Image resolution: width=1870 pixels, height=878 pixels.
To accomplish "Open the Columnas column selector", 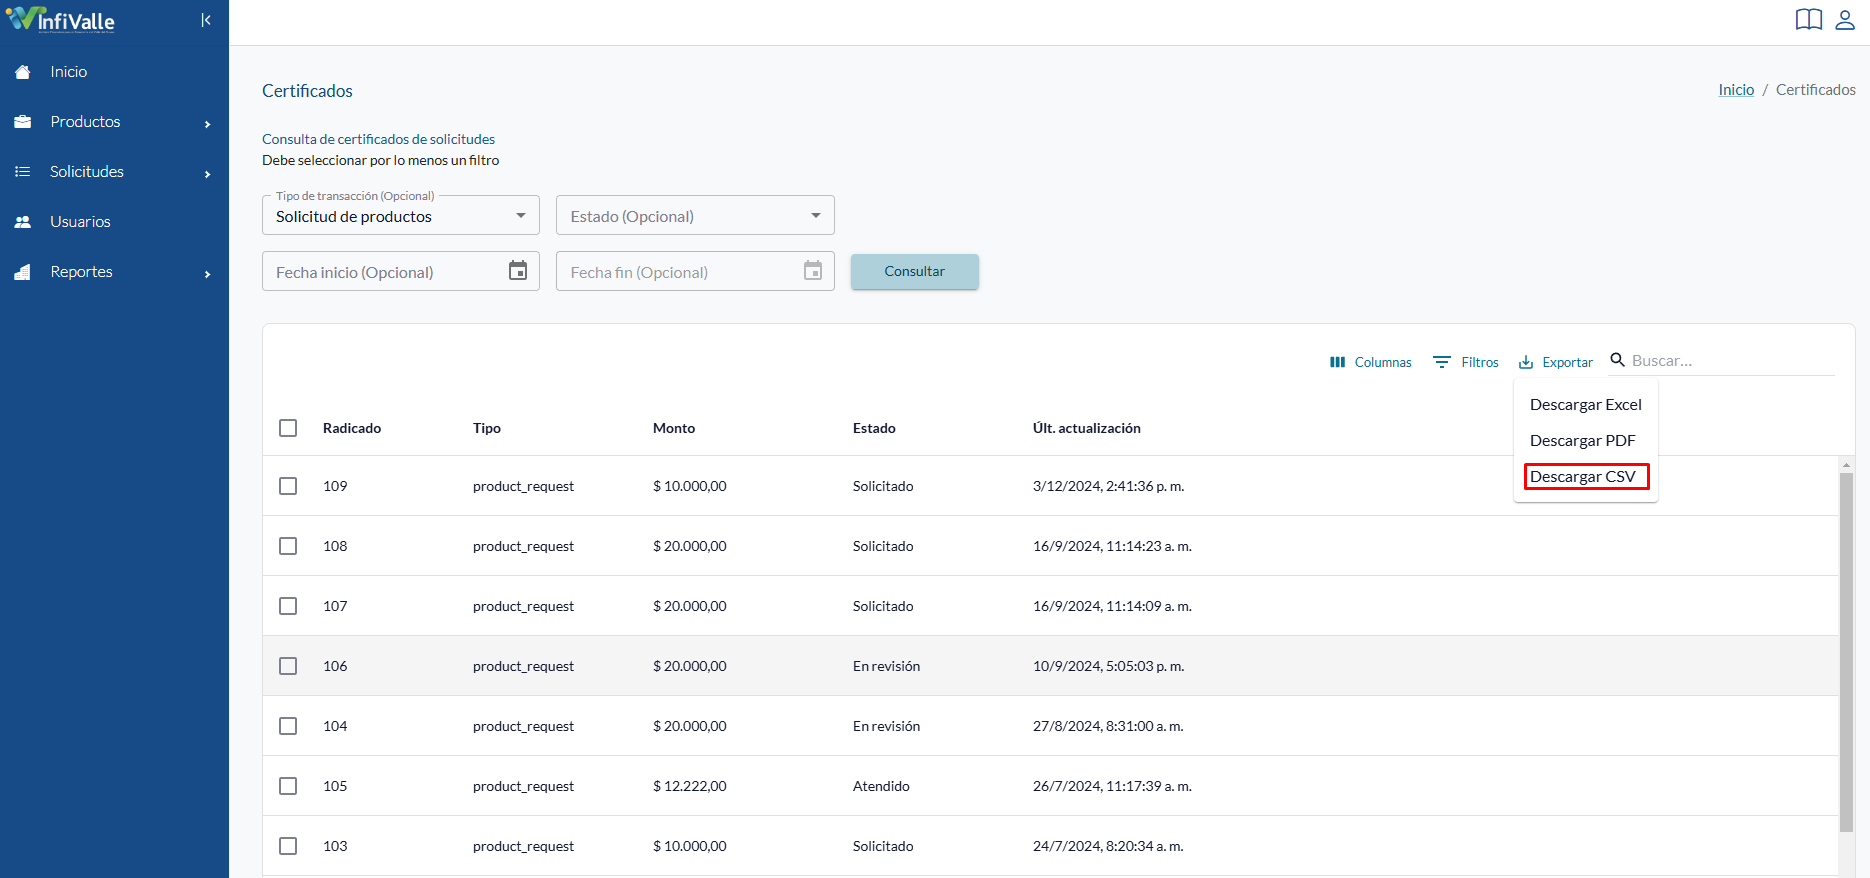I will pyautogui.click(x=1371, y=362).
